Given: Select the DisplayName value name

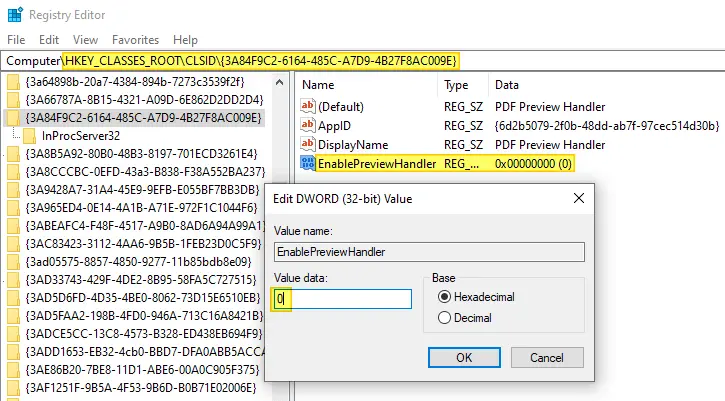Looking at the screenshot, I should pos(353,145).
